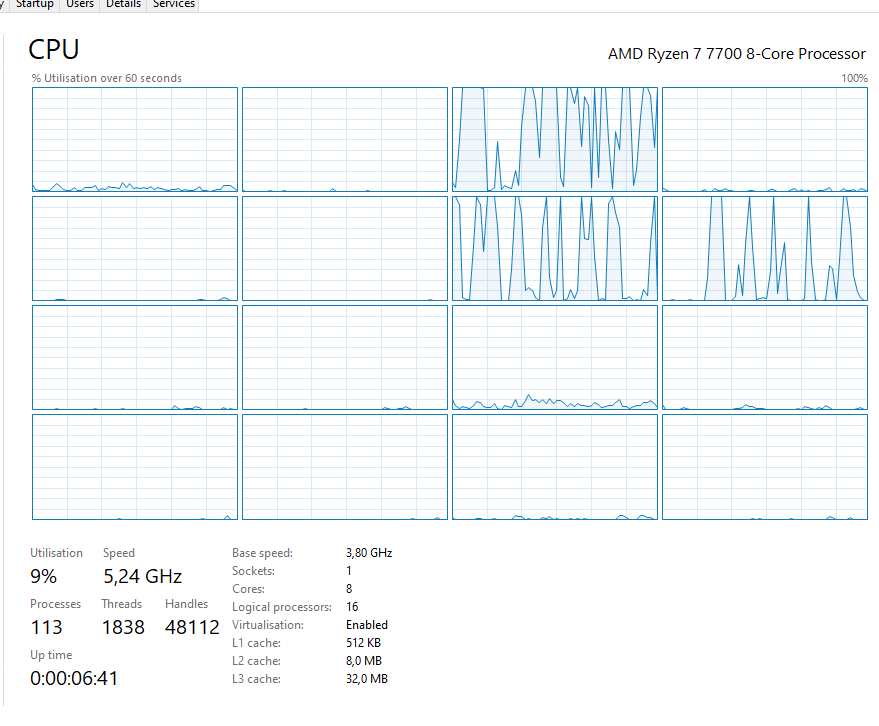Select the 9% utilisation value
The height and width of the screenshot is (726, 879).
[x=43, y=576]
